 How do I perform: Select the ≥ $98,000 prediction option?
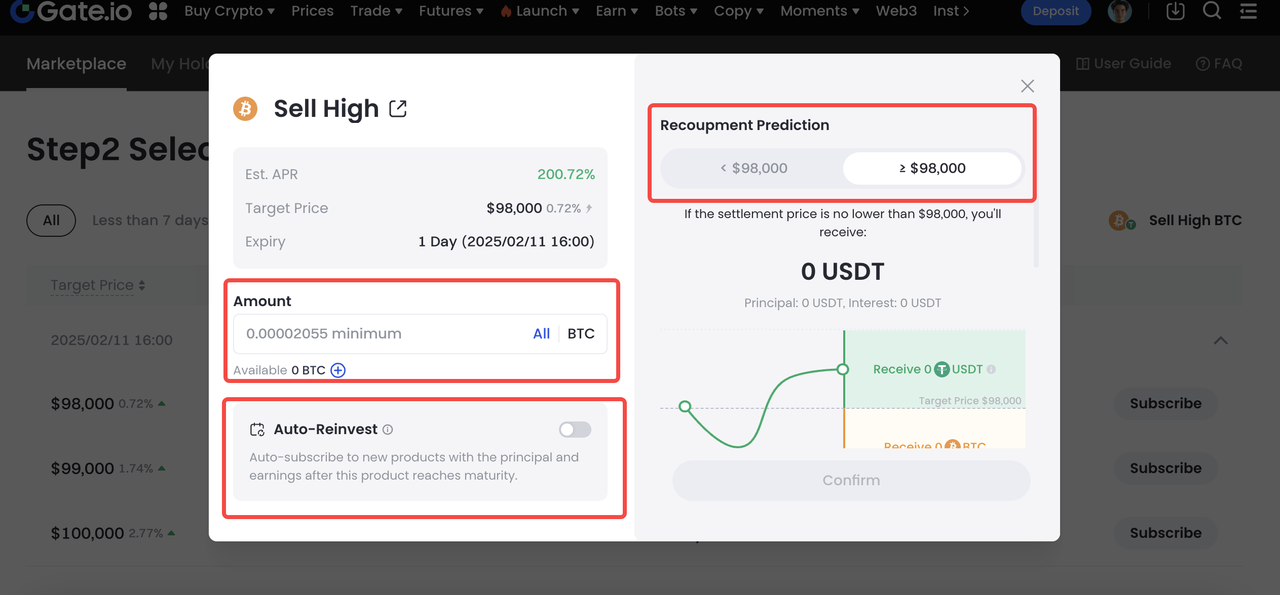click(932, 168)
